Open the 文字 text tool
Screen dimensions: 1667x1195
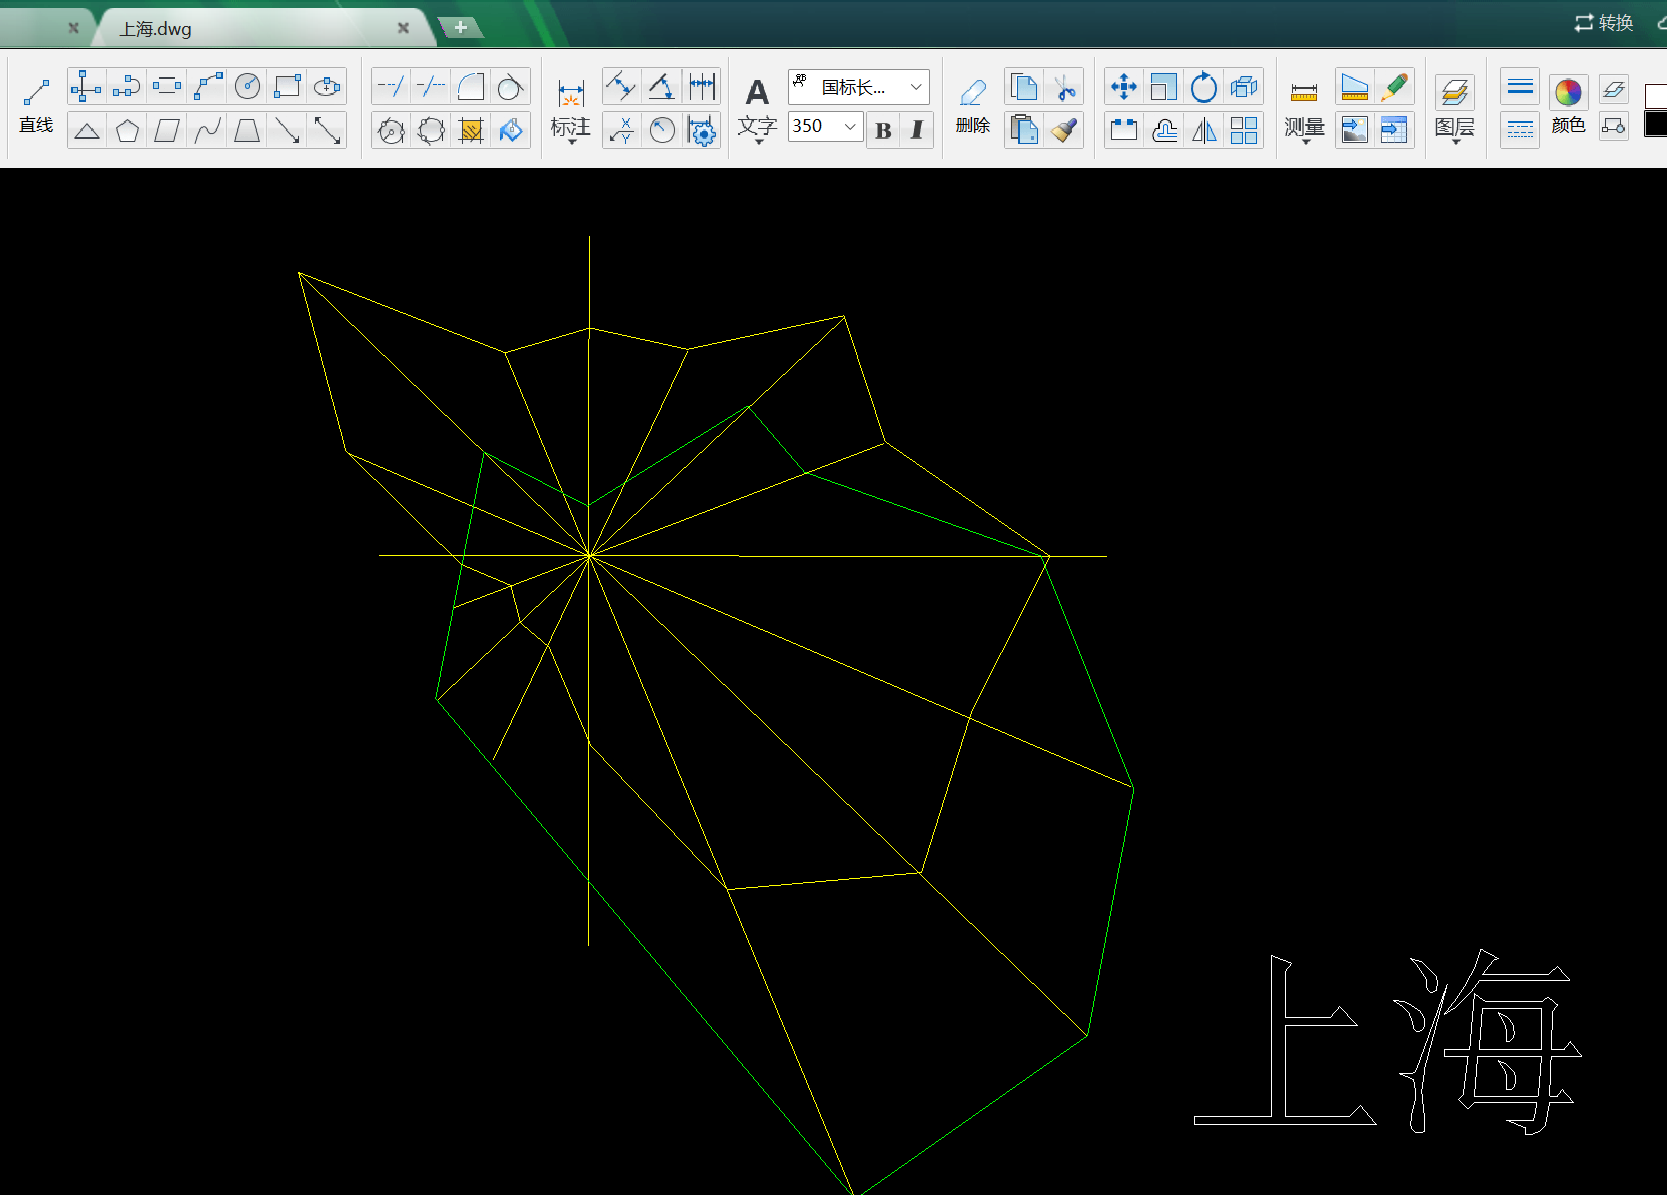757,110
